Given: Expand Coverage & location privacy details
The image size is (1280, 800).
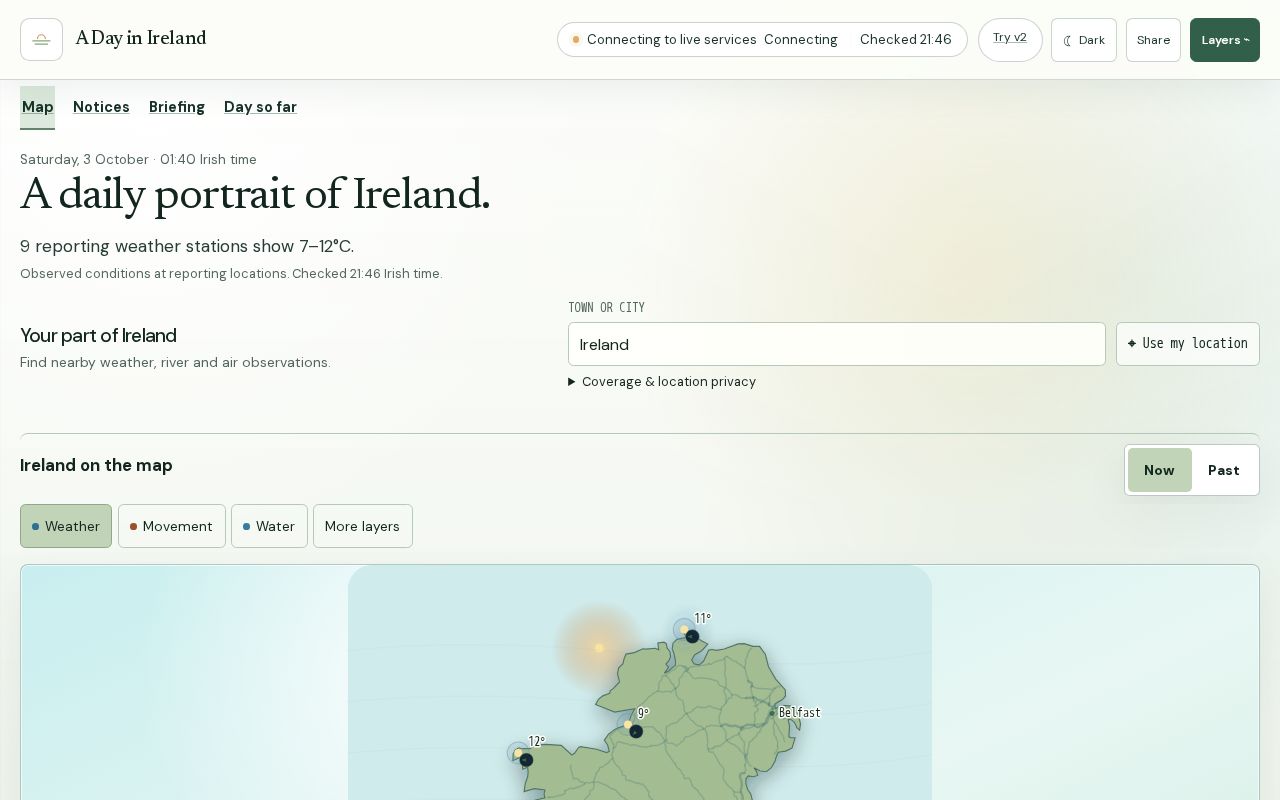Looking at the screenshot, I should 662,382.
